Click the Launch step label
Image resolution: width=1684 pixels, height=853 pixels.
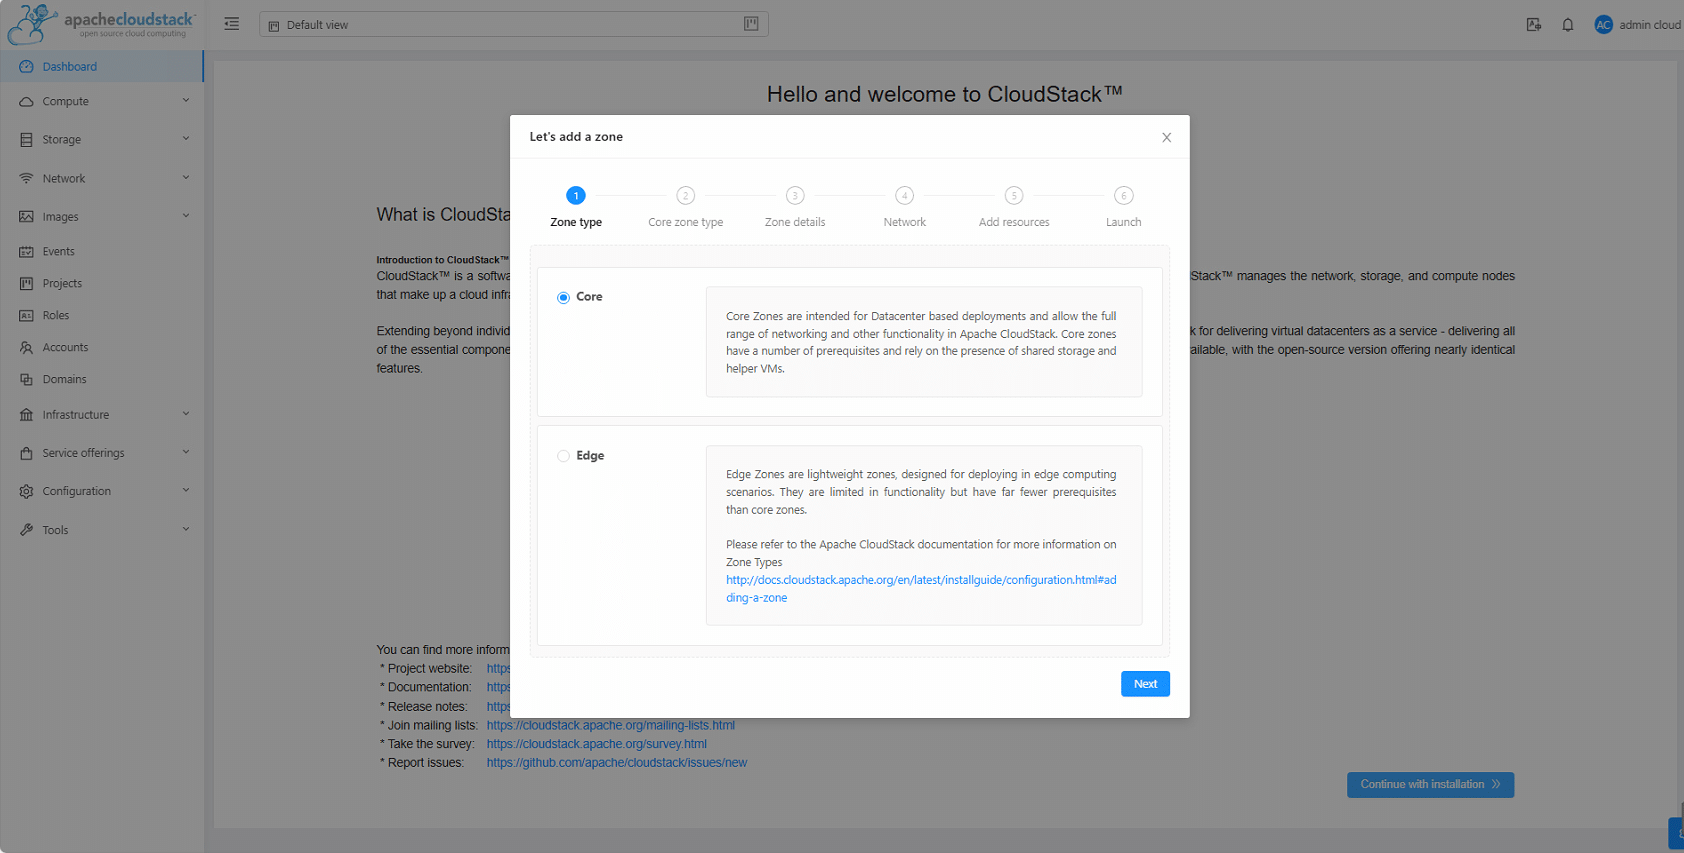click(x=1123, y=223)
